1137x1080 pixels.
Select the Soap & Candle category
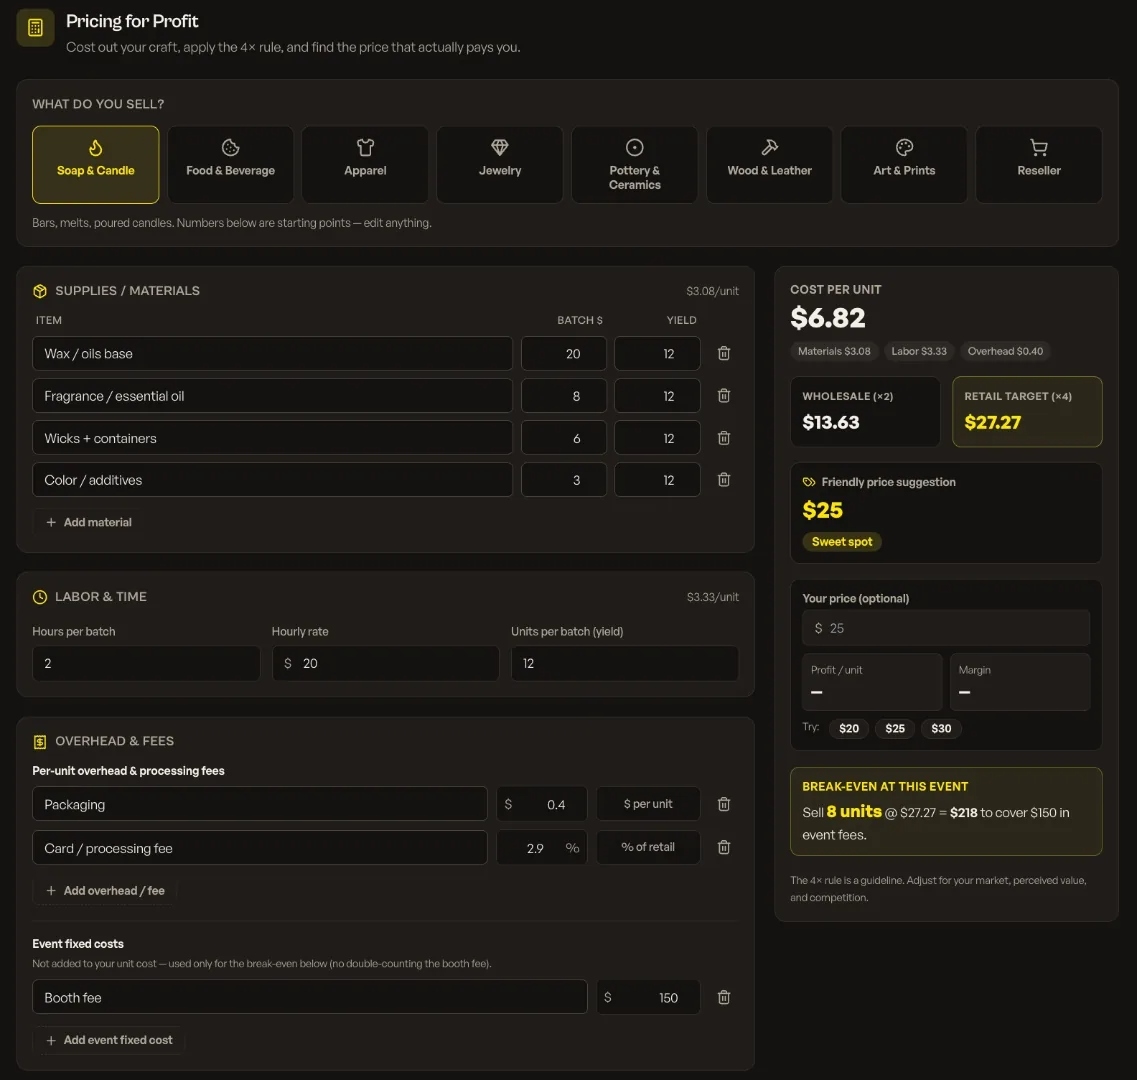coord(95,165)
